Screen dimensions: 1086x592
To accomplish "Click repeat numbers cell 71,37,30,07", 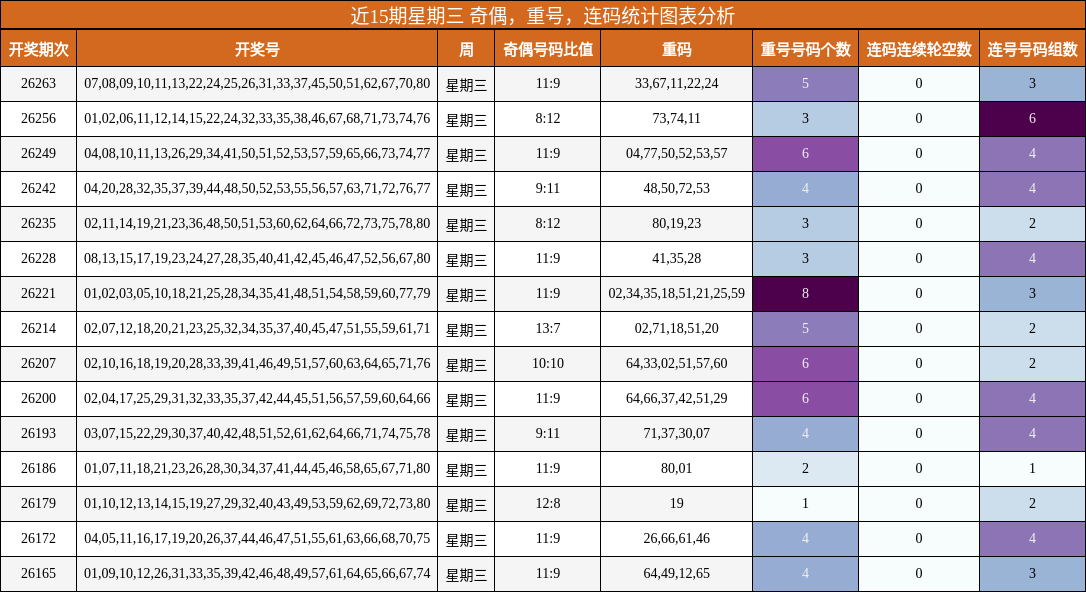I will [677, 433].
